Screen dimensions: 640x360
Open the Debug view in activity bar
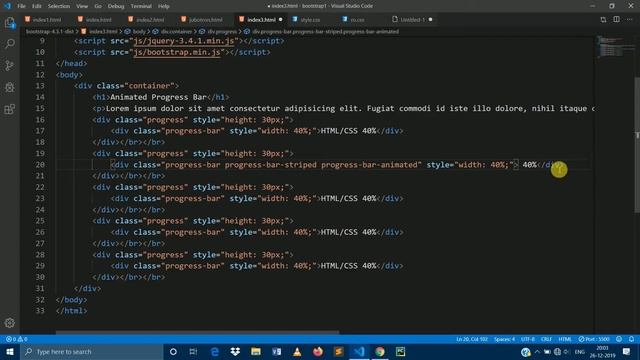9,87
